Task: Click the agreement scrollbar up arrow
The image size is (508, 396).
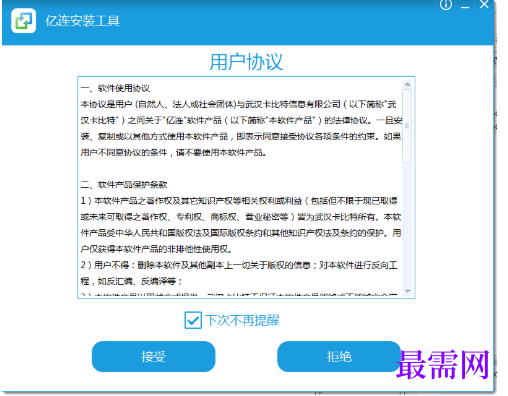Action: pos(407,84)
